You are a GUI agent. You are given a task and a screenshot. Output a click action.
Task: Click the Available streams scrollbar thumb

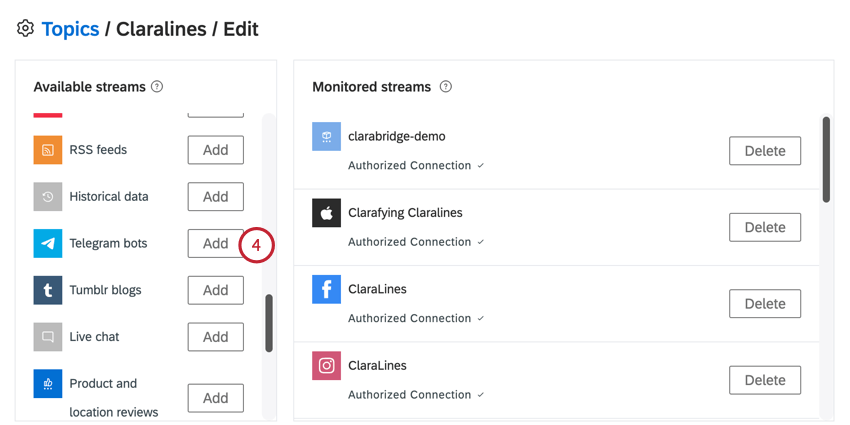tap(269, 323)
